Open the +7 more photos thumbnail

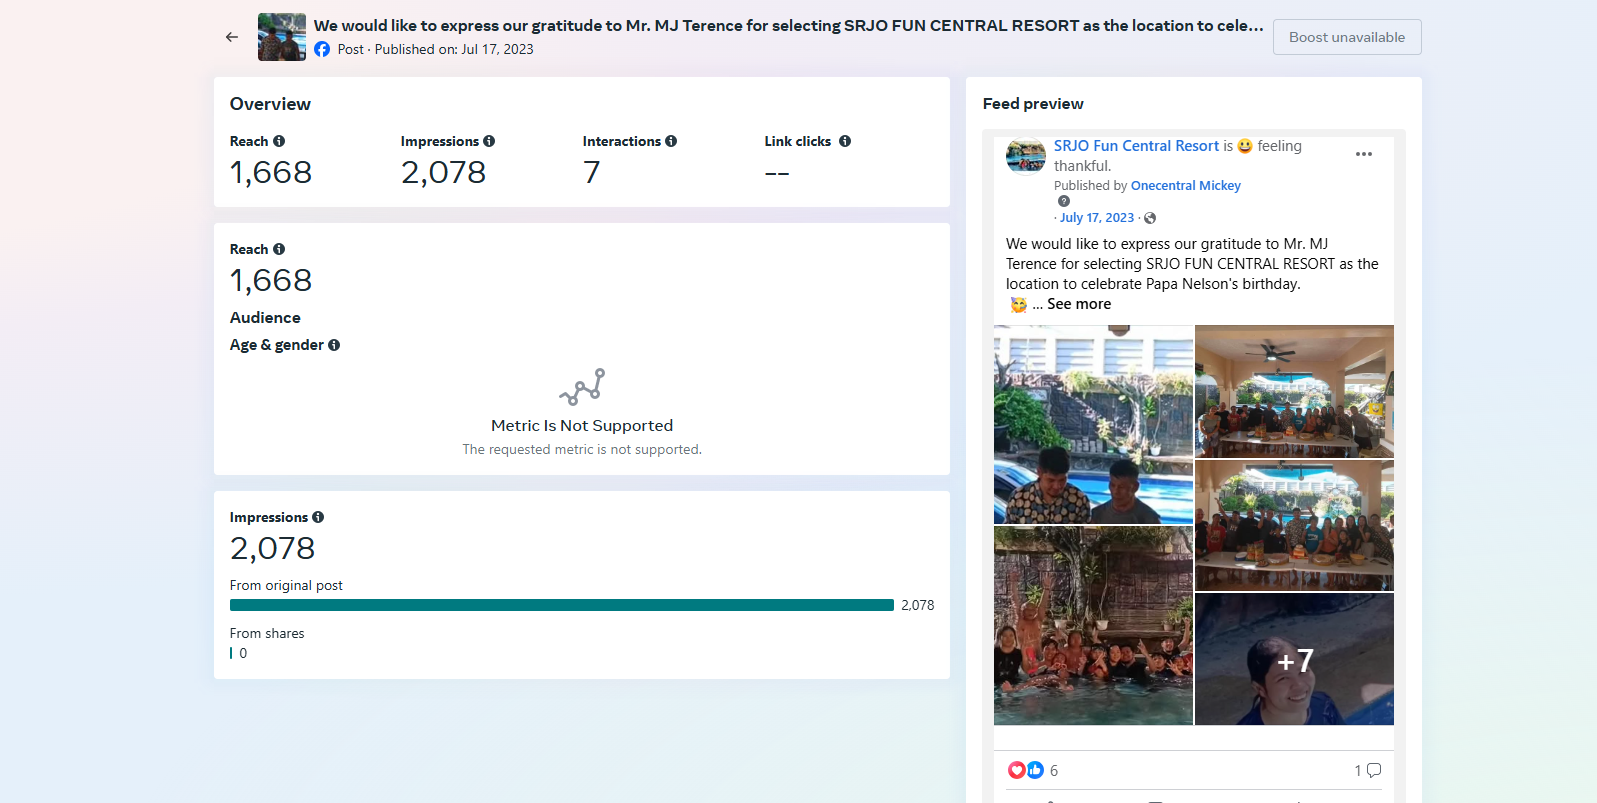[1294, 659]
